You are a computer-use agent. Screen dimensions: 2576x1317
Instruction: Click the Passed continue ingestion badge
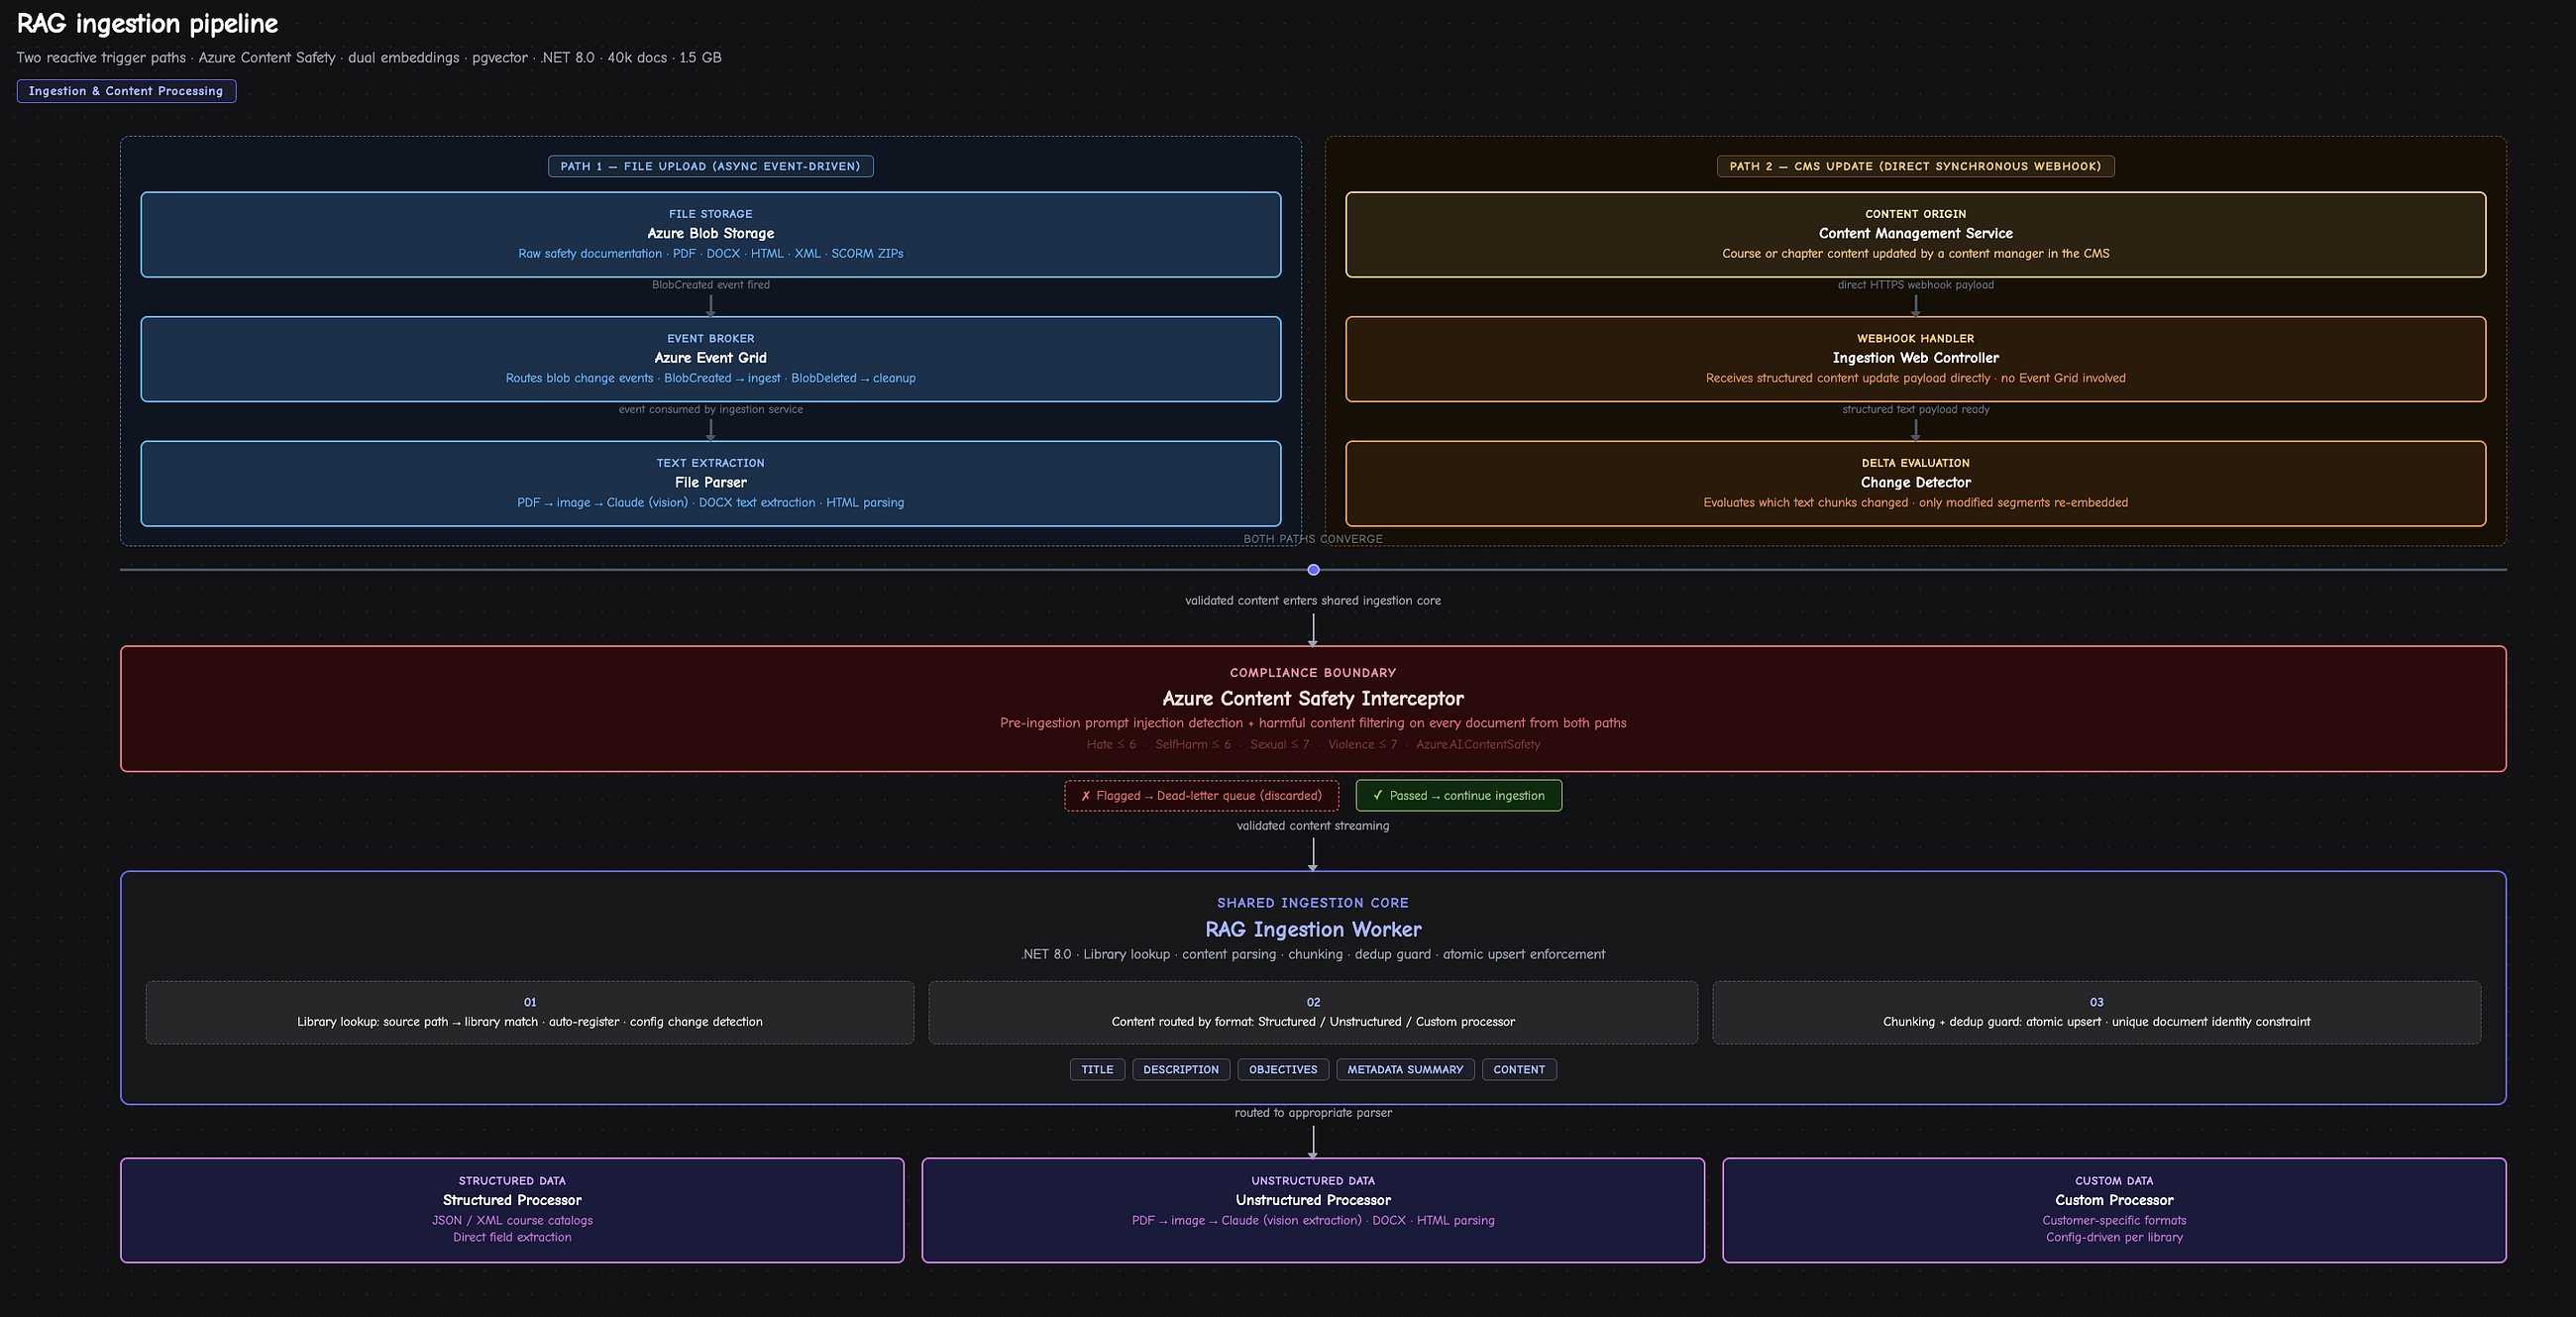coord(1458,796)
